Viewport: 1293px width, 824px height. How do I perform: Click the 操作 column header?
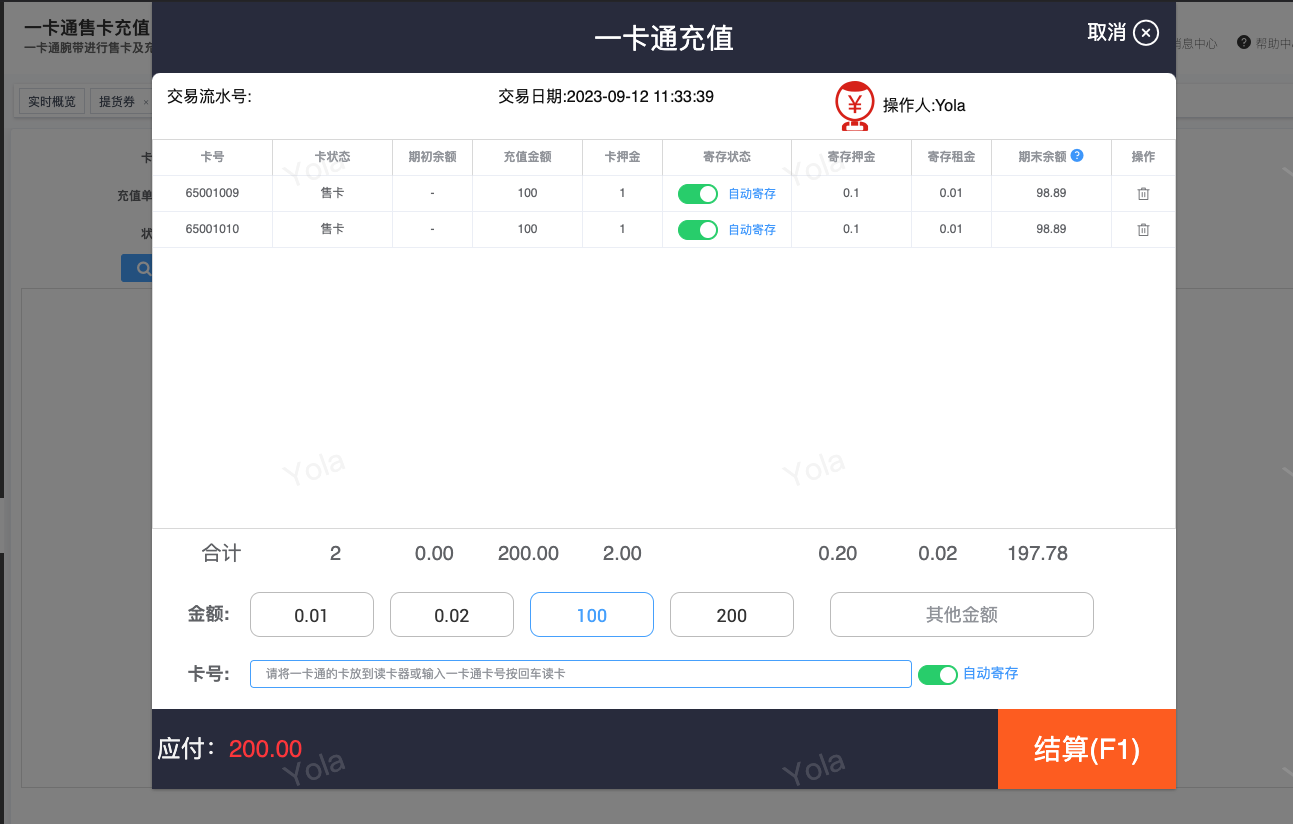pos(1143,157)
